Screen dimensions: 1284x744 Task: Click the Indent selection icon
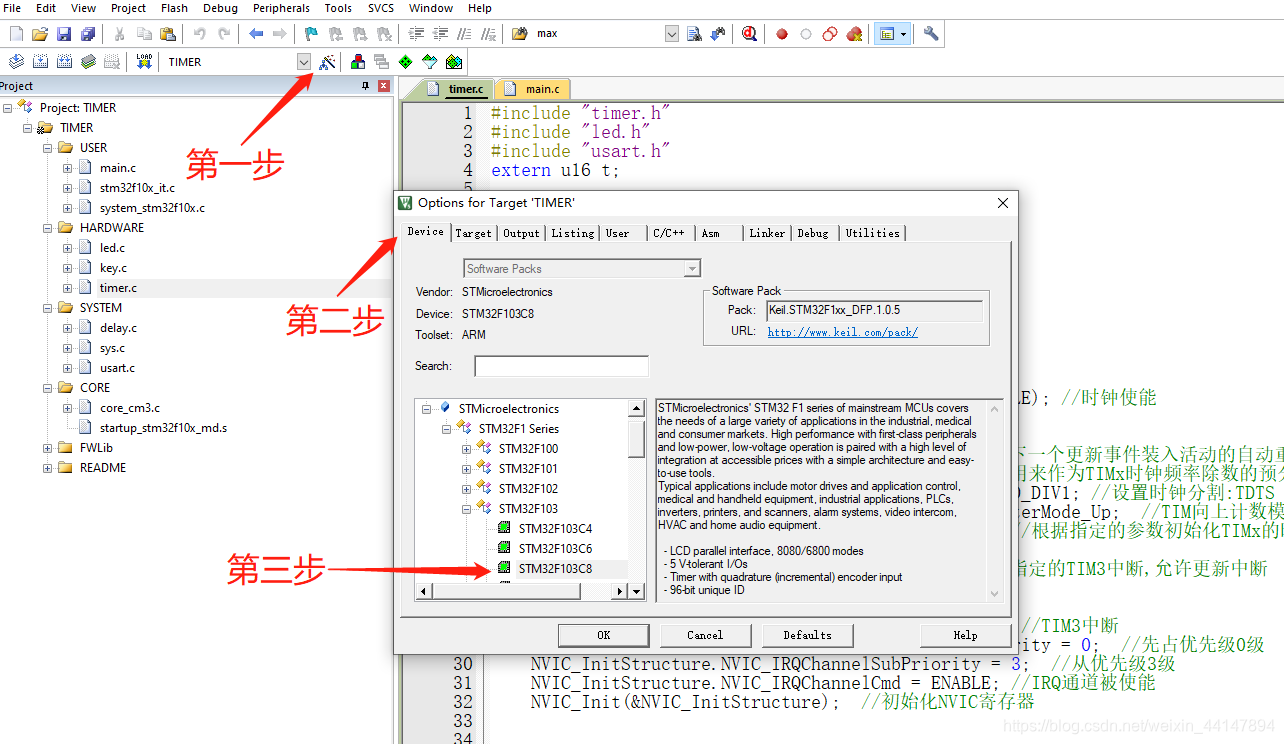(418, 34)
